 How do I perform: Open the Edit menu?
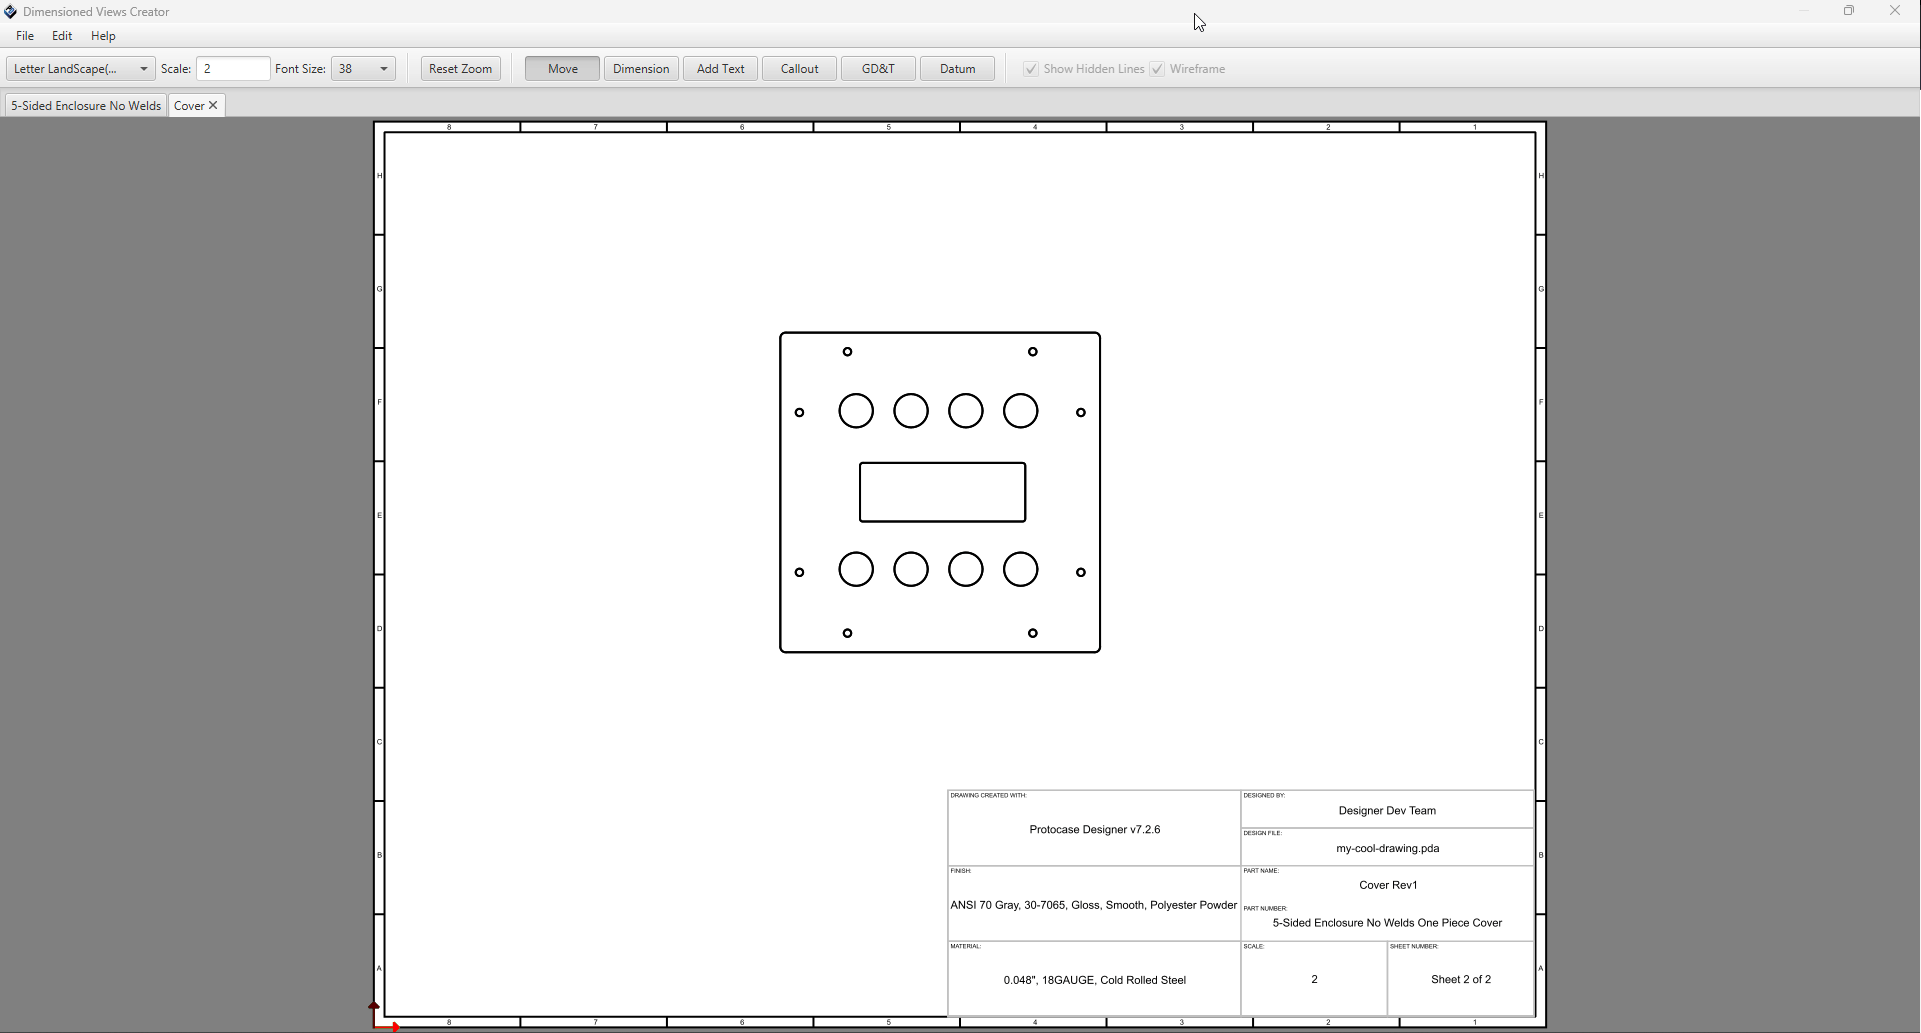tap(62, 36)
